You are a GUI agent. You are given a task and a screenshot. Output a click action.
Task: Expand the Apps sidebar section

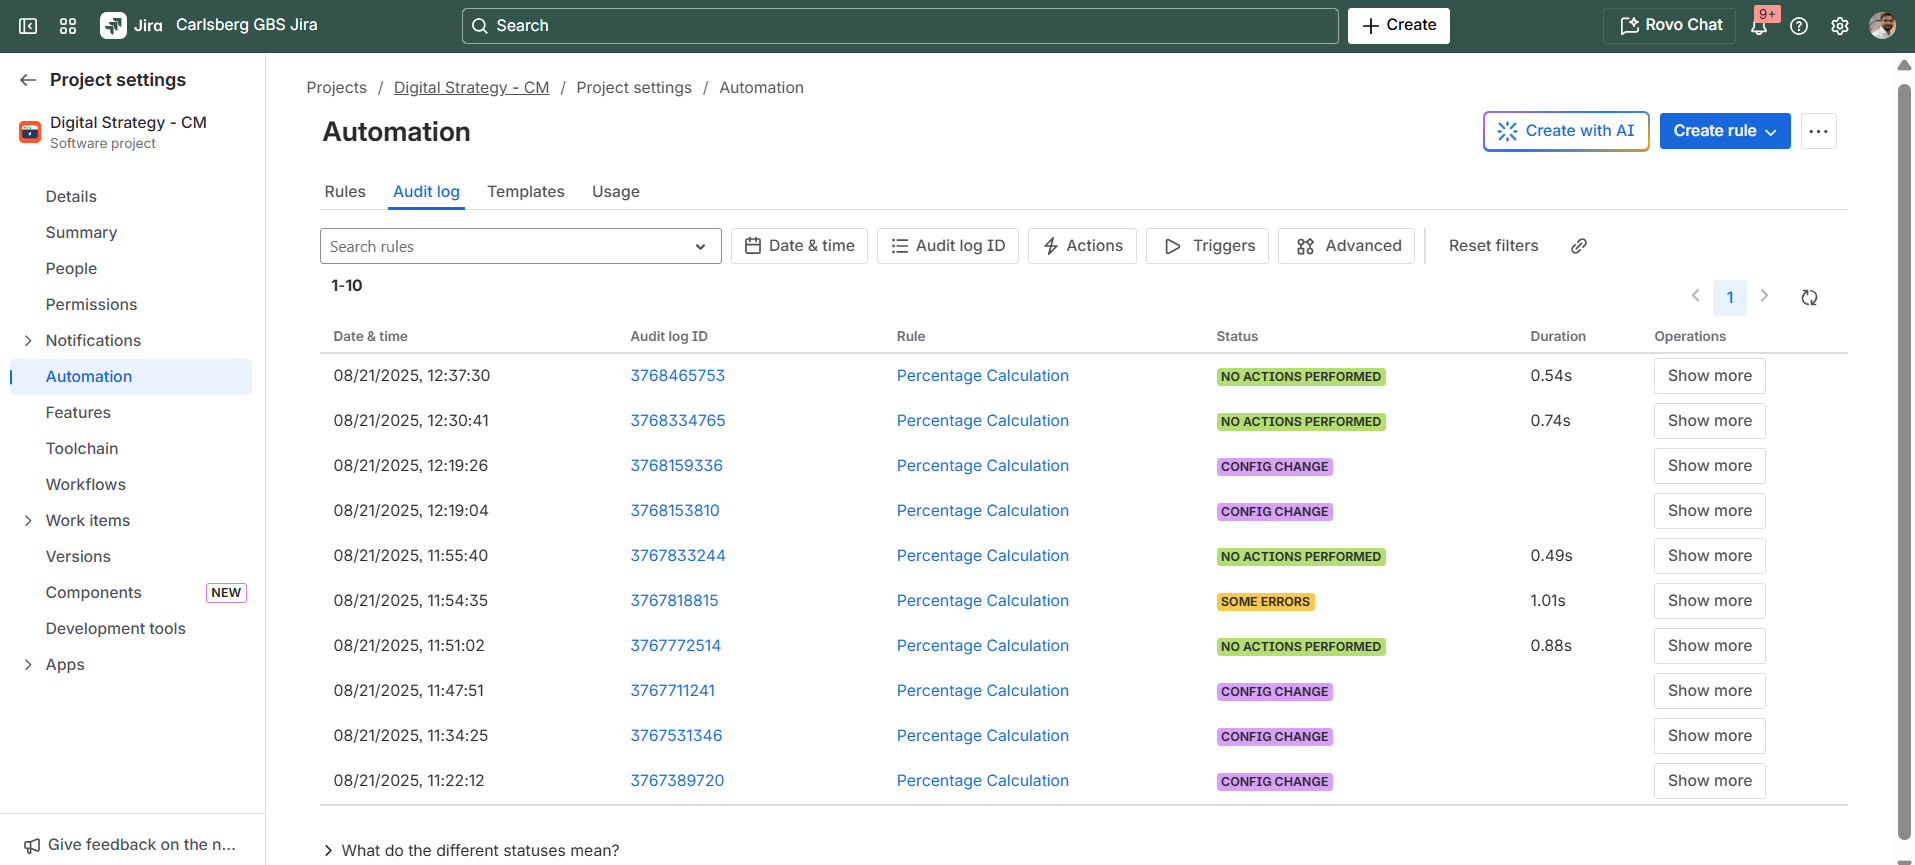28,665
